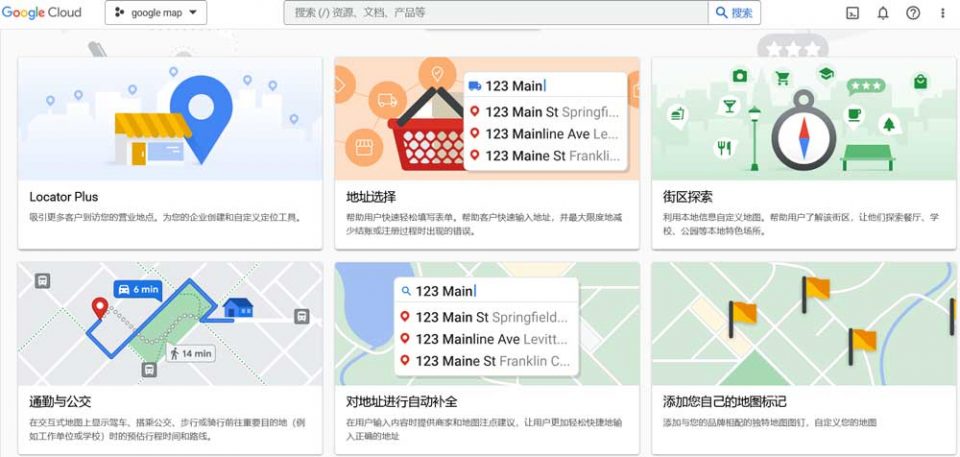
Task: Select the Locator Plus card title
Action: 64,197
